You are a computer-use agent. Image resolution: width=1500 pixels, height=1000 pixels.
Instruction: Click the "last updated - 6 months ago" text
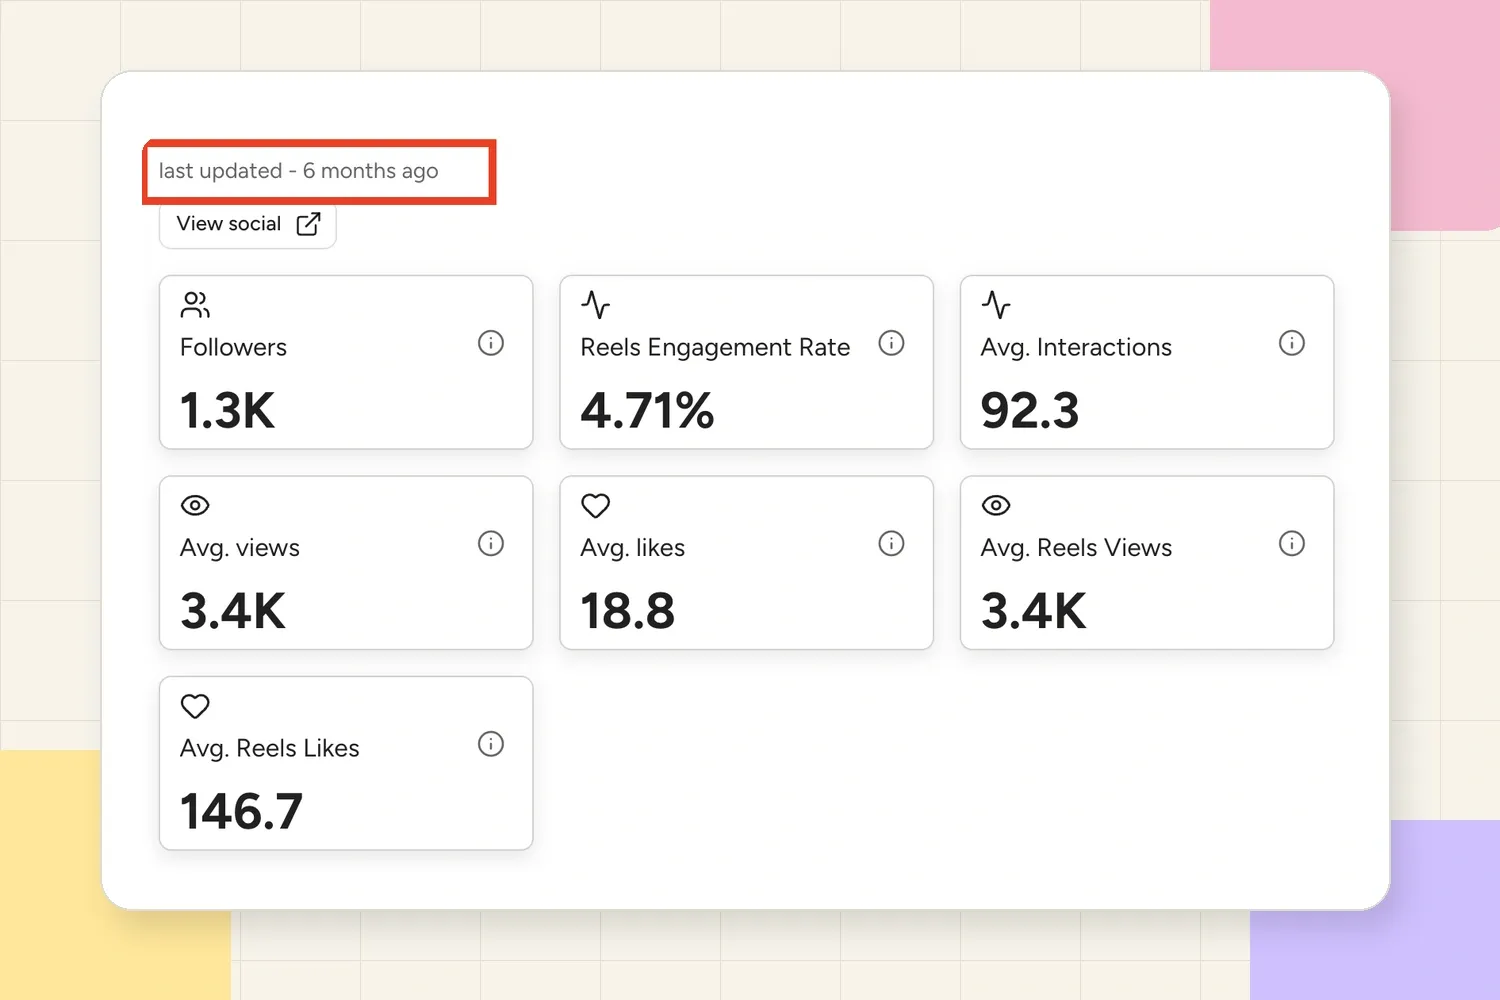(x=298, y=171)
